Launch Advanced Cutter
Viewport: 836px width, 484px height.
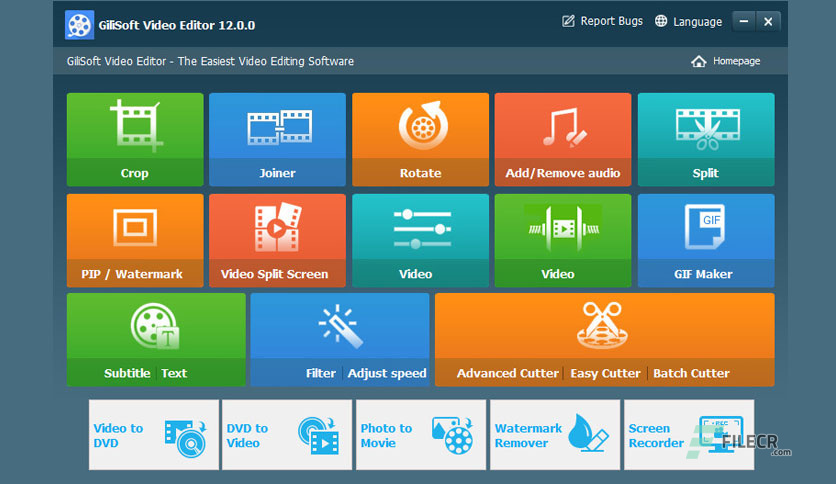pos(508,373)
